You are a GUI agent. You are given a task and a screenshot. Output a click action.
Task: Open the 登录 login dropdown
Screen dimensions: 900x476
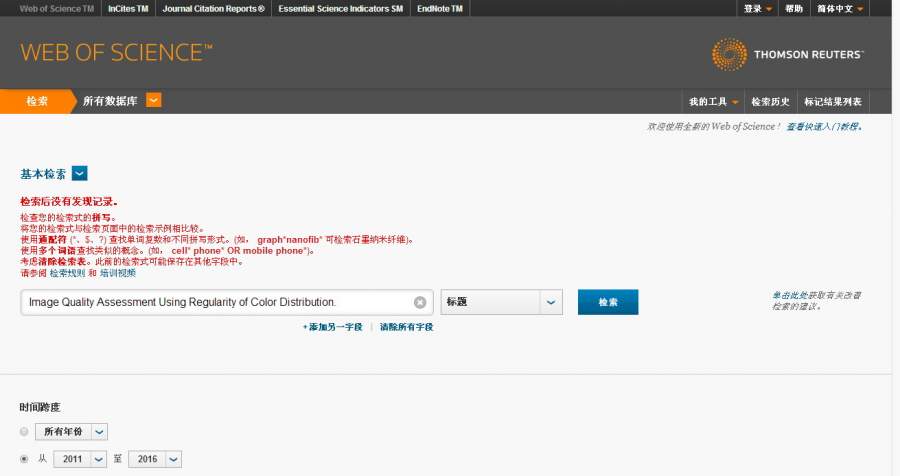pos(758,9)
